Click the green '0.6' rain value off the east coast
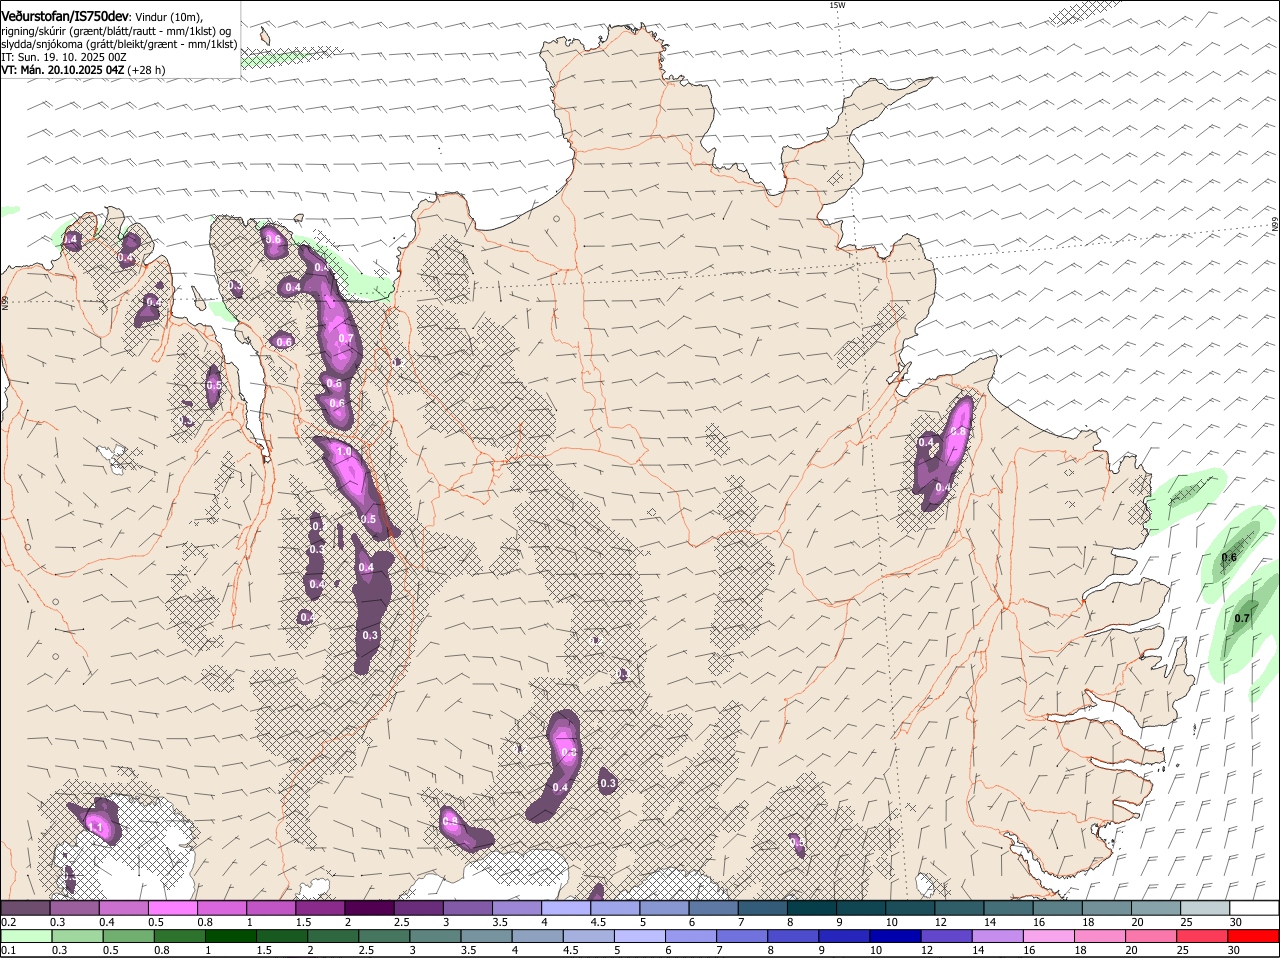 1230,557
